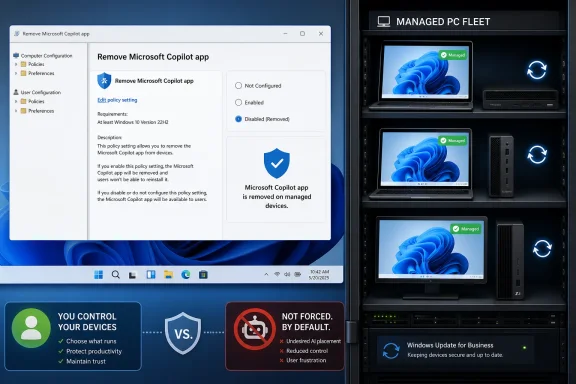Screen dimensions: 576x384
Task: Click the 'Choose what runs' text
Action: tap(91, 341)
